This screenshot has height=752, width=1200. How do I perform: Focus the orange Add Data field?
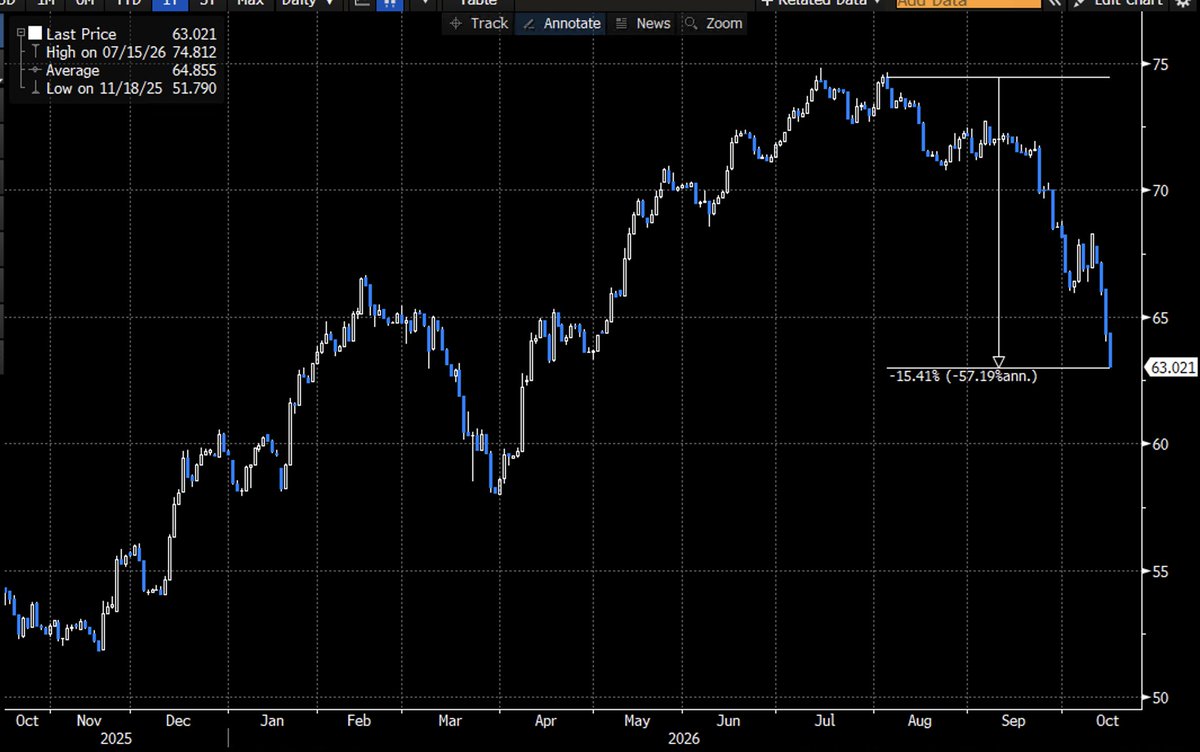(x=967, y=3)
